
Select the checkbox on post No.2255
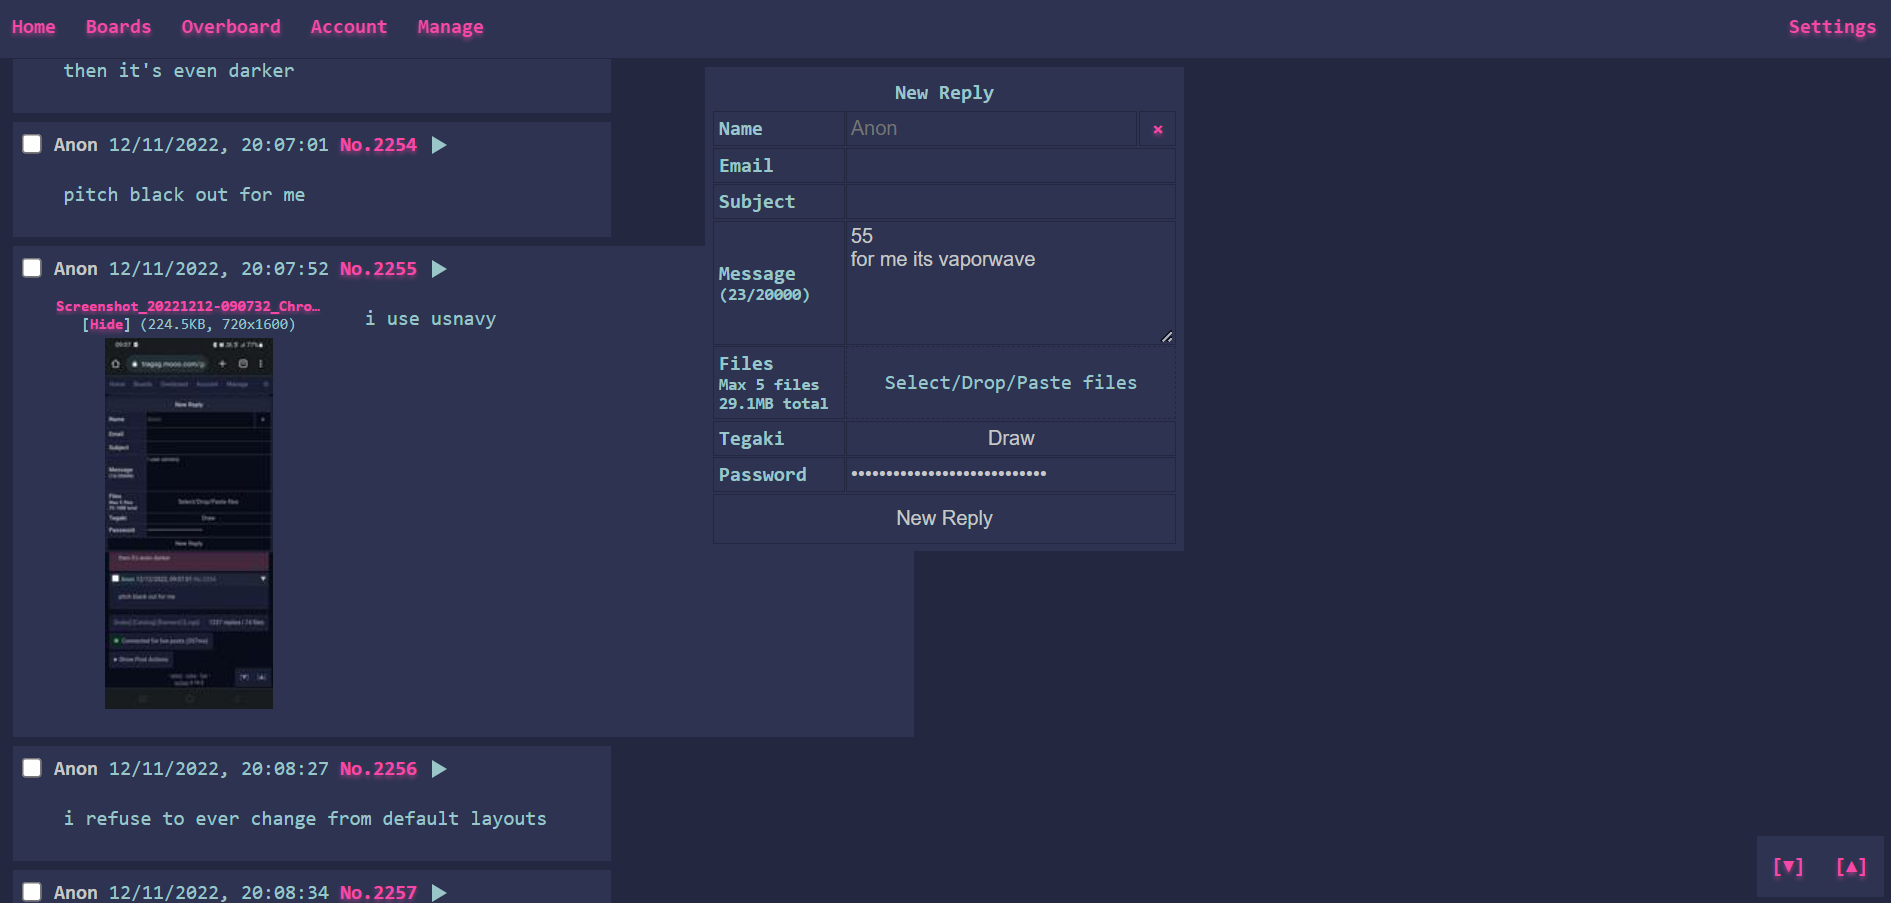tap(32, 268)
